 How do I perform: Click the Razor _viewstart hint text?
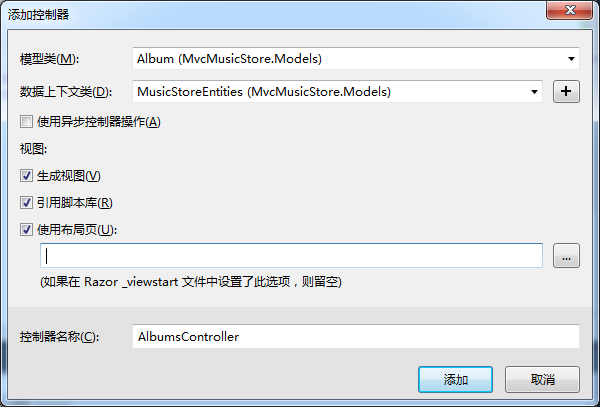[191, 282]
